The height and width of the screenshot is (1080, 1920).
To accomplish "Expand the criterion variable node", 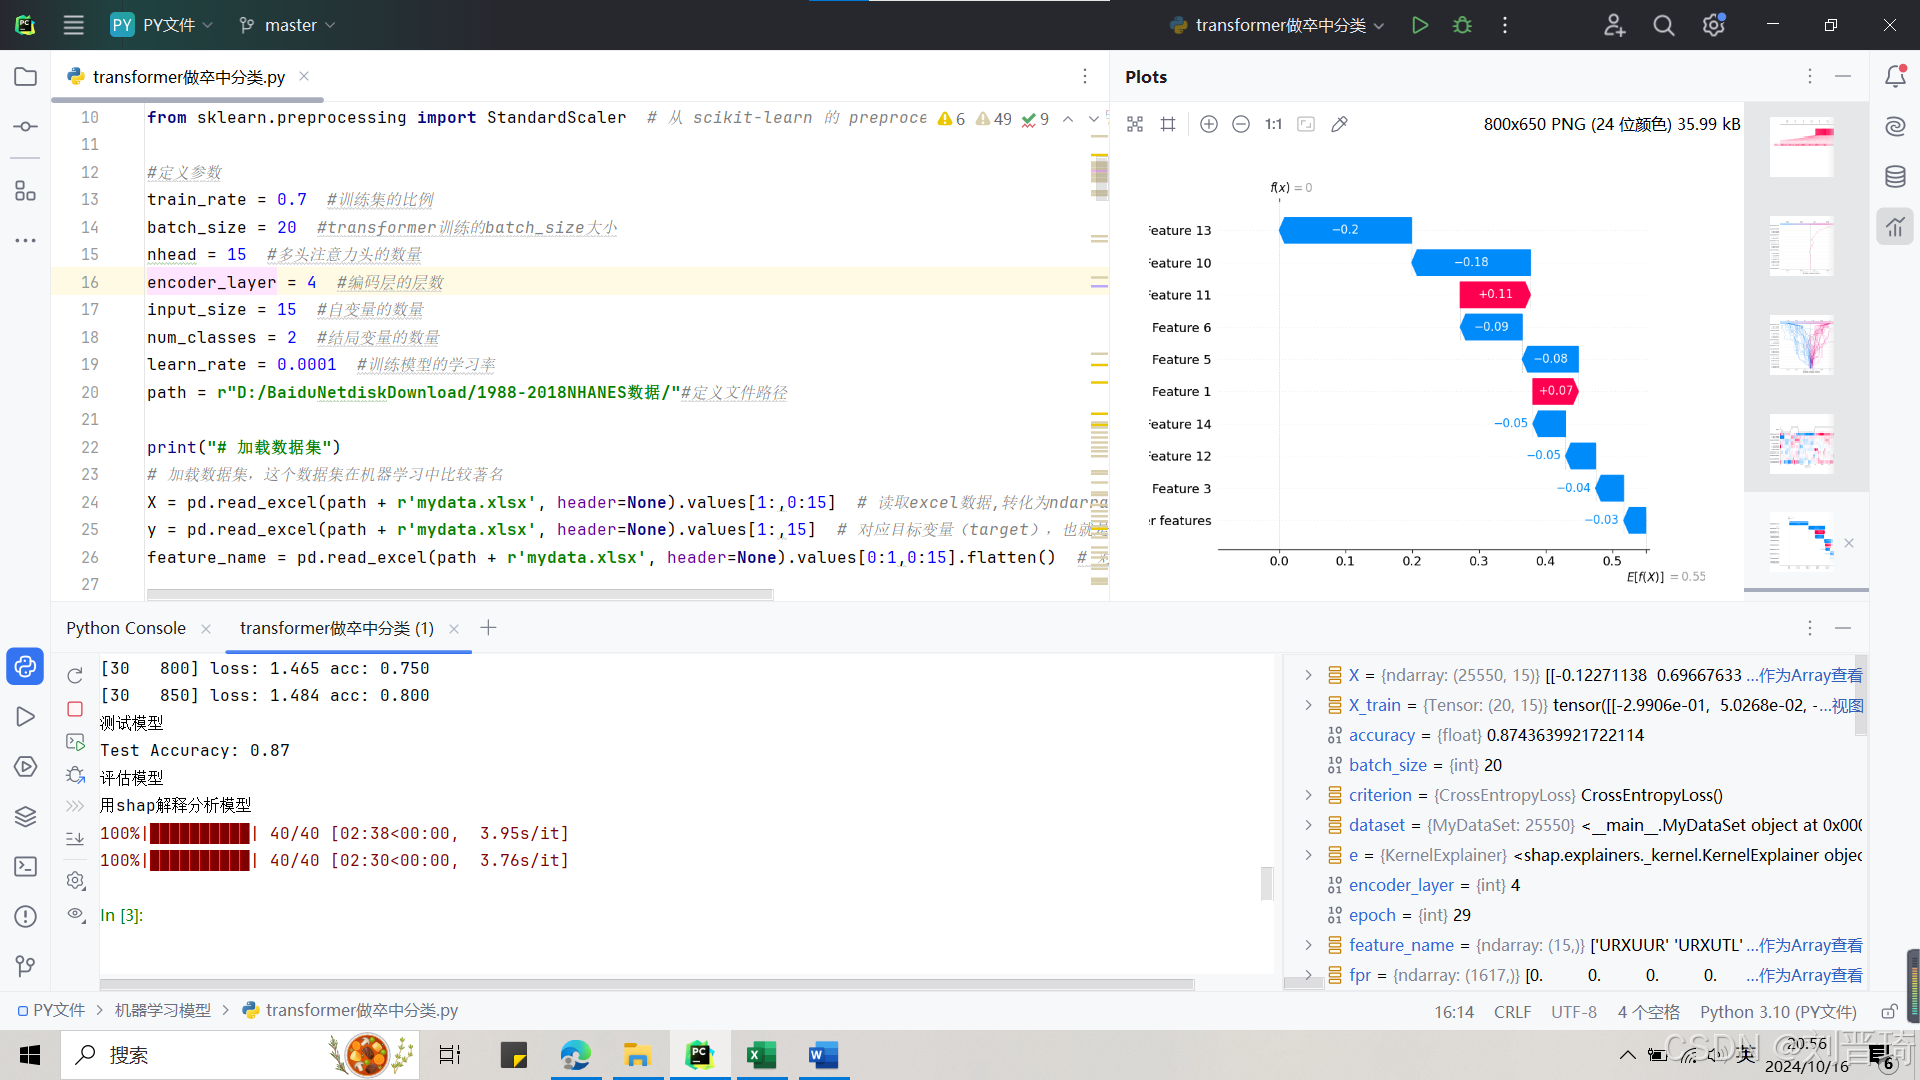I will [1308, 795].
